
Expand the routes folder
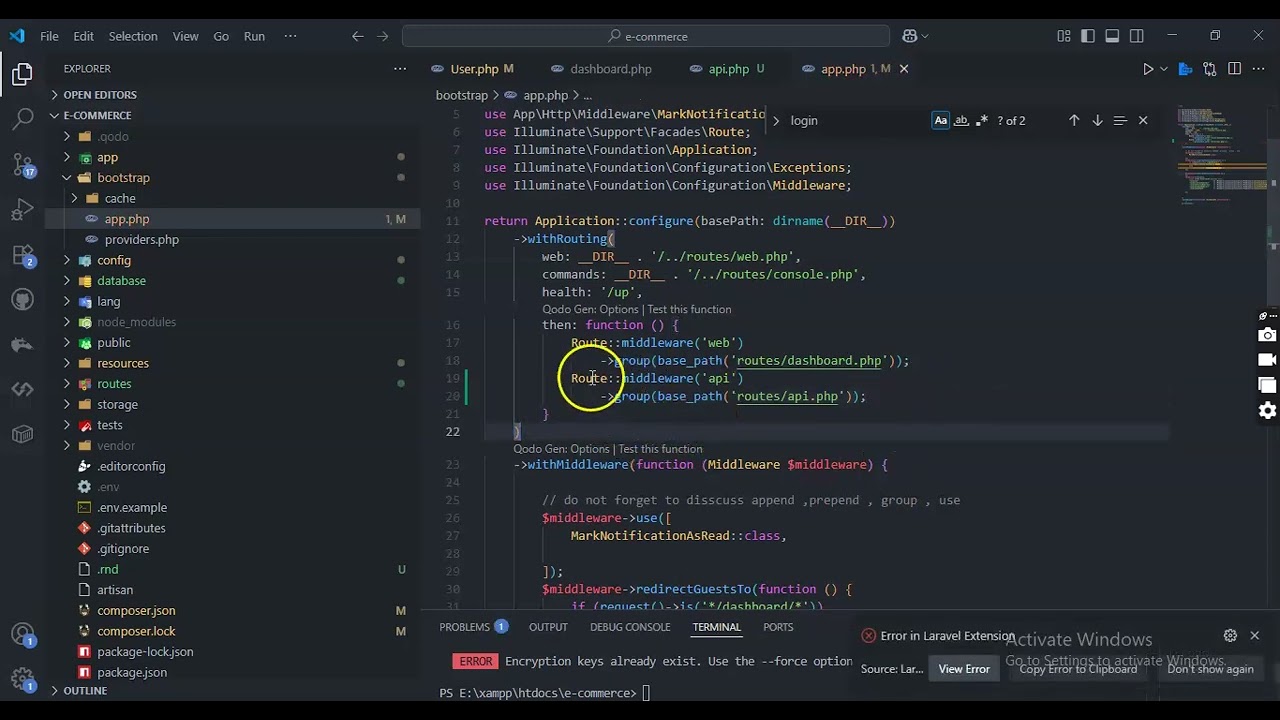[67, 384]
